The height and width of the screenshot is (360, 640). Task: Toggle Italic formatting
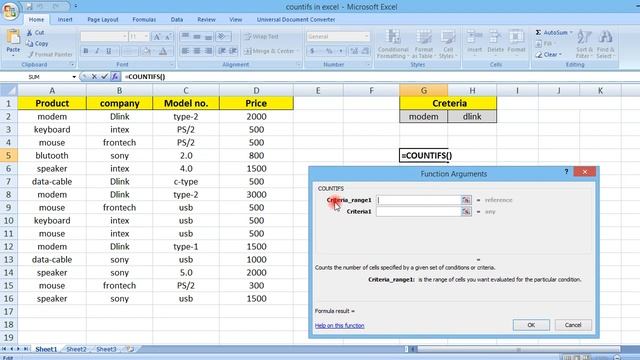pyautogui.click(x=97, y=51)
